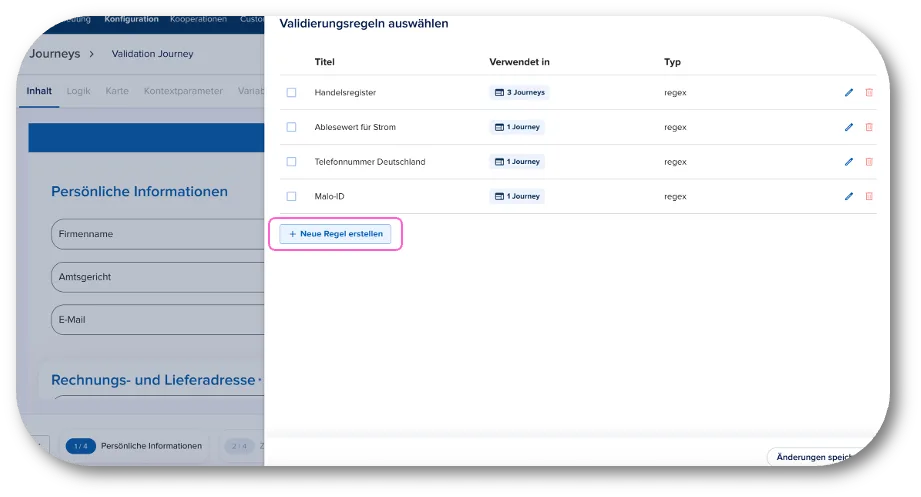
Task: Tick the Handelsregister checkbox
Action: point(291,92)
